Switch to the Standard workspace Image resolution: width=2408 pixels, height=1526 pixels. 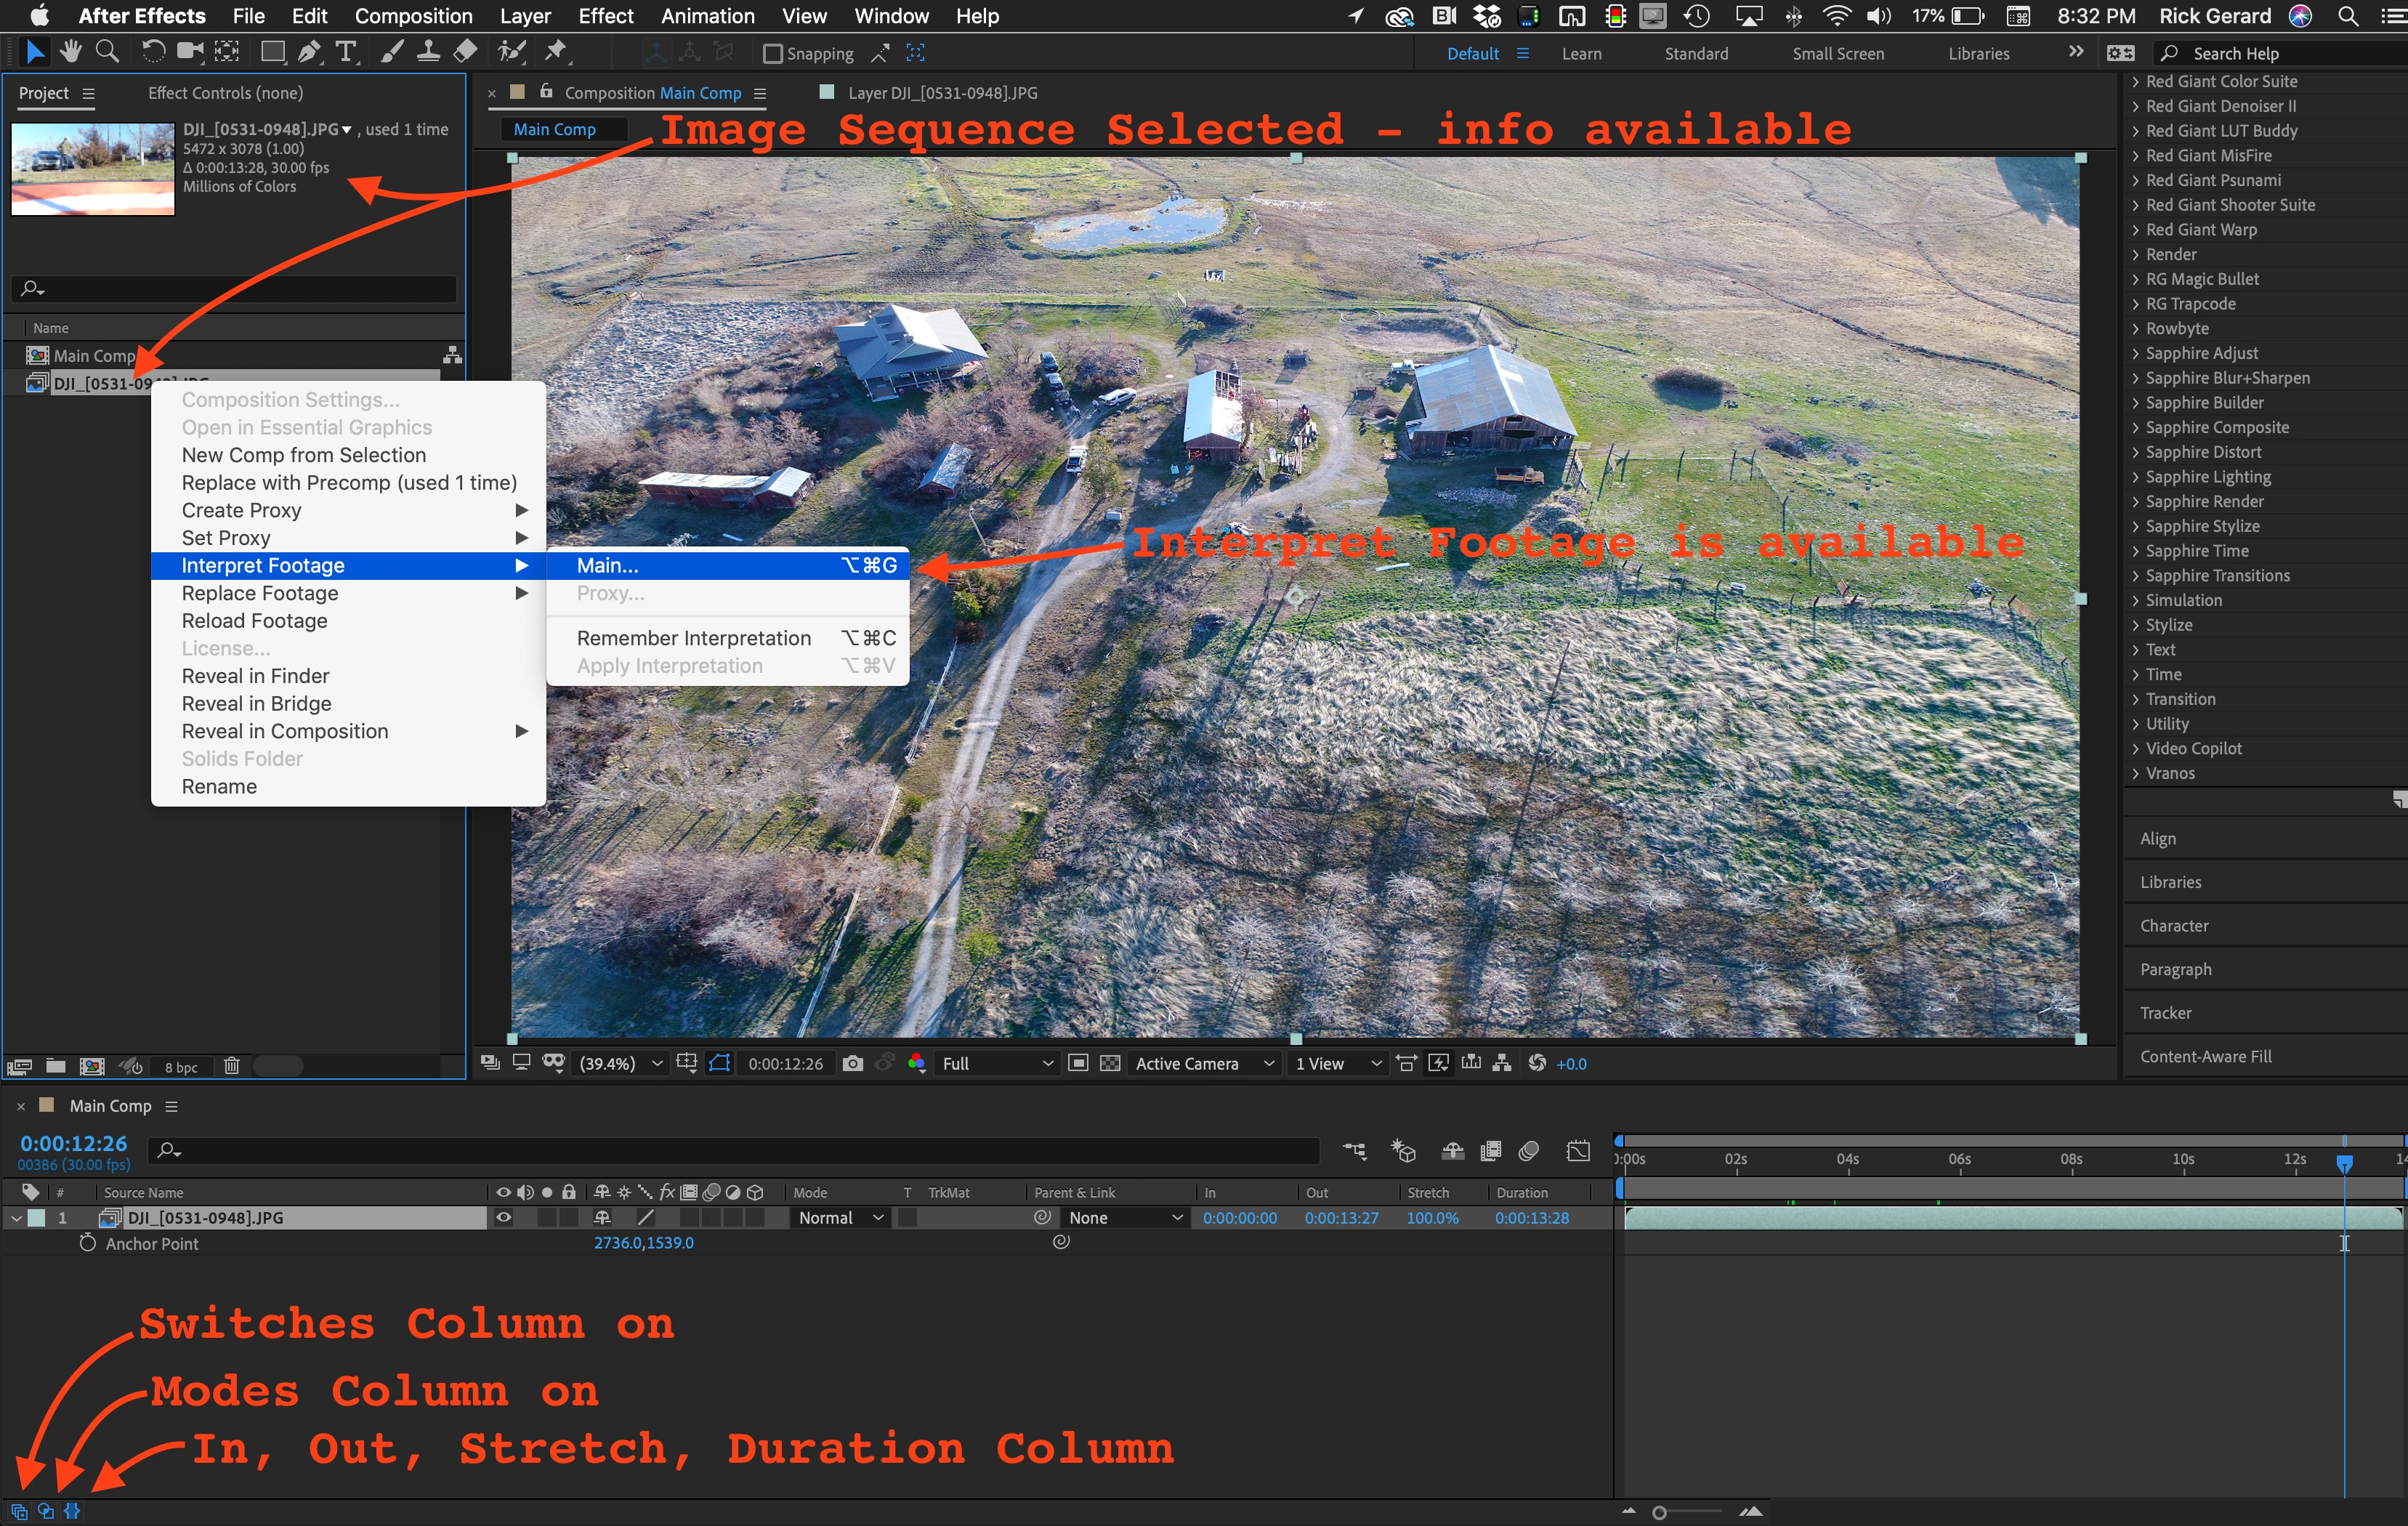point(1695,54)
